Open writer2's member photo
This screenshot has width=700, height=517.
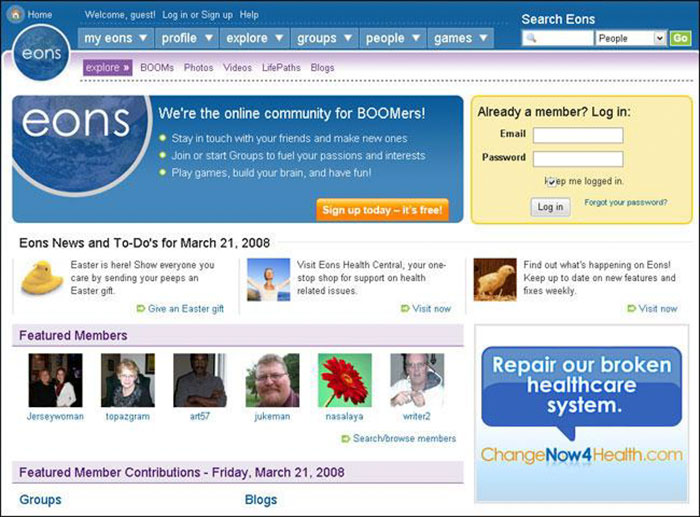[417, 380]
